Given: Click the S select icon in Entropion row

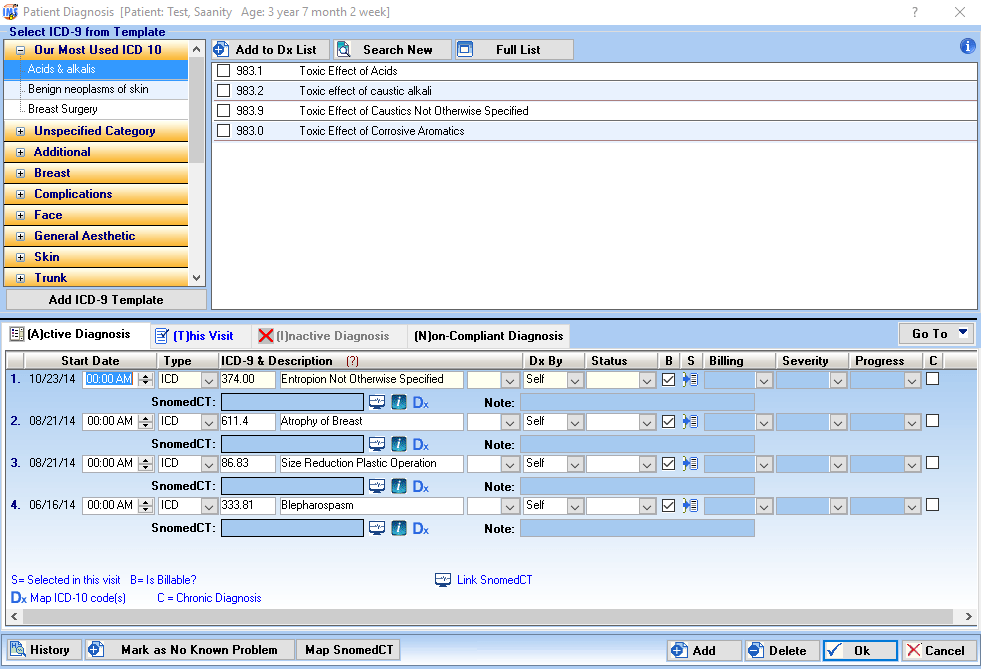Looking at the screenshot, I should click(690, 379).
